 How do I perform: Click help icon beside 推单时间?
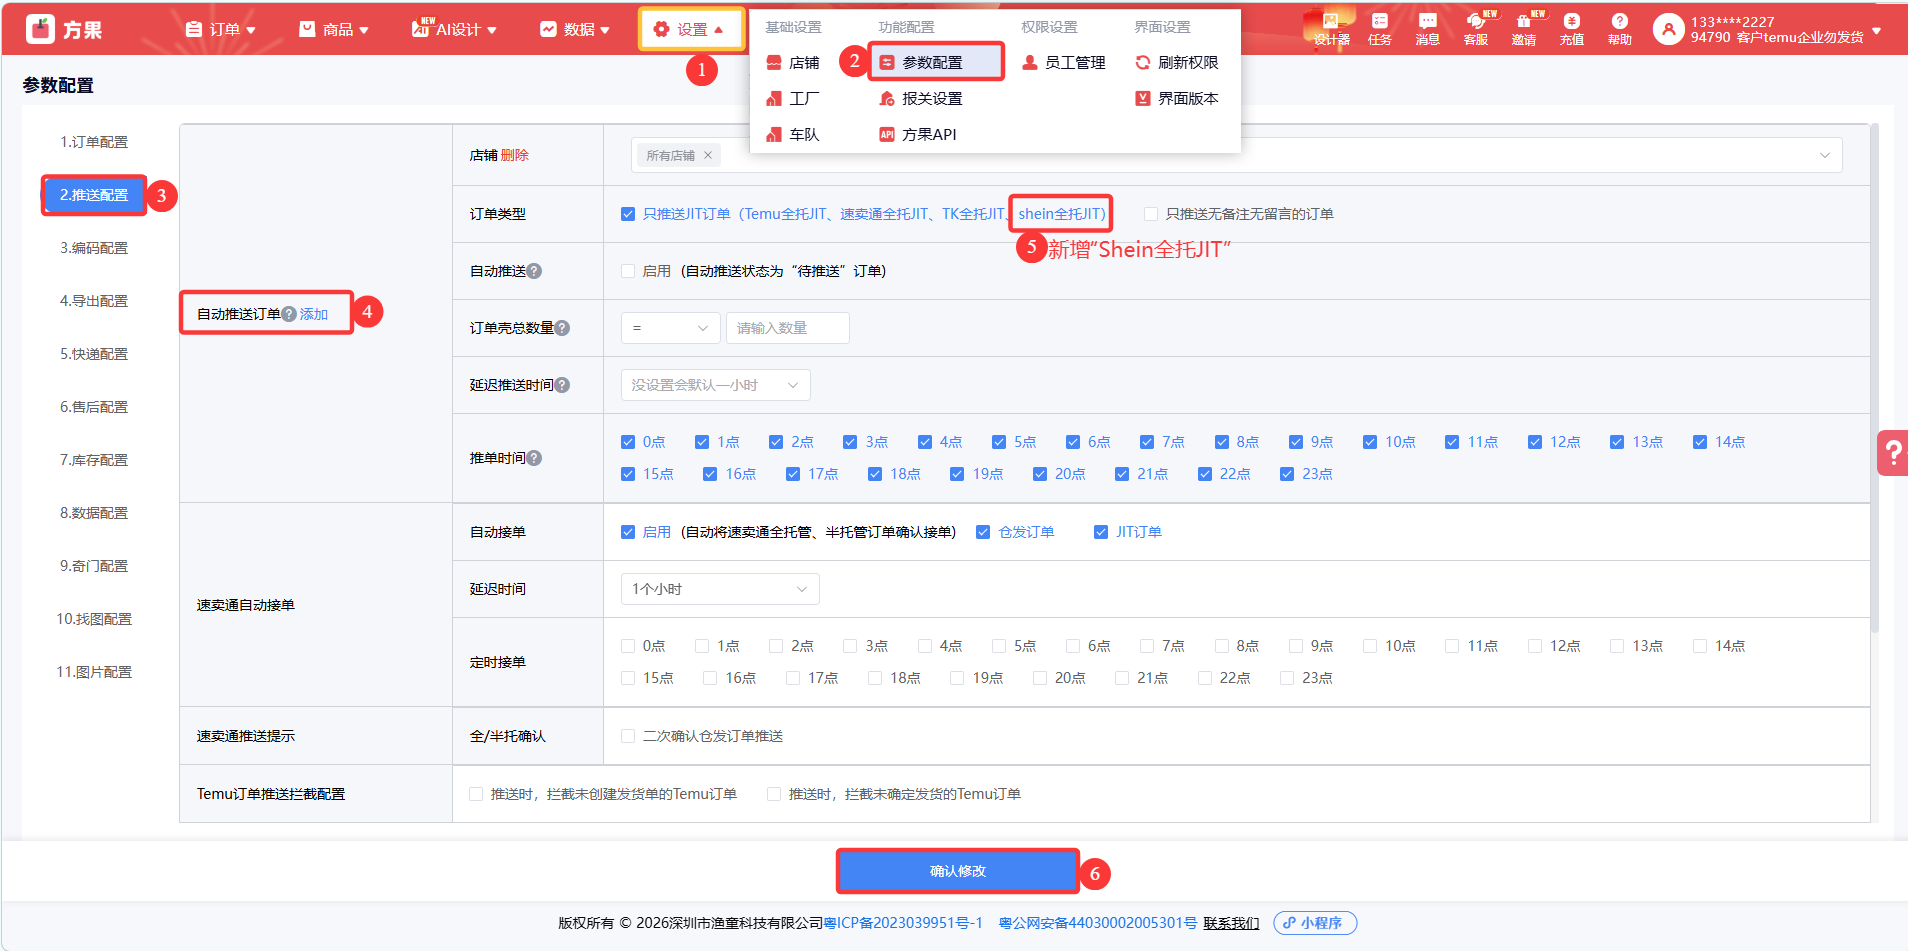click(534, 458)
